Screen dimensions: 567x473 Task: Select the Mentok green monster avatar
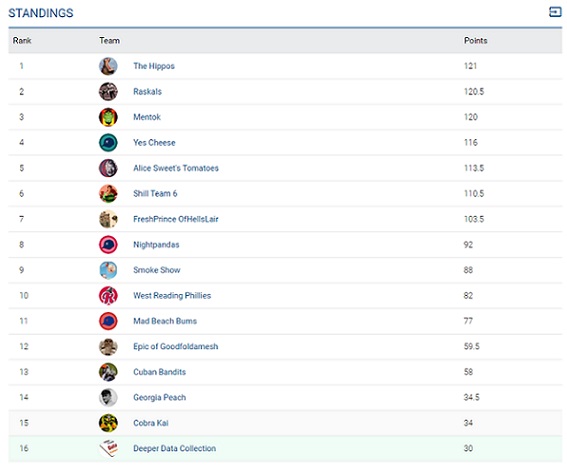pyautogui.click(x=108, y=117)
